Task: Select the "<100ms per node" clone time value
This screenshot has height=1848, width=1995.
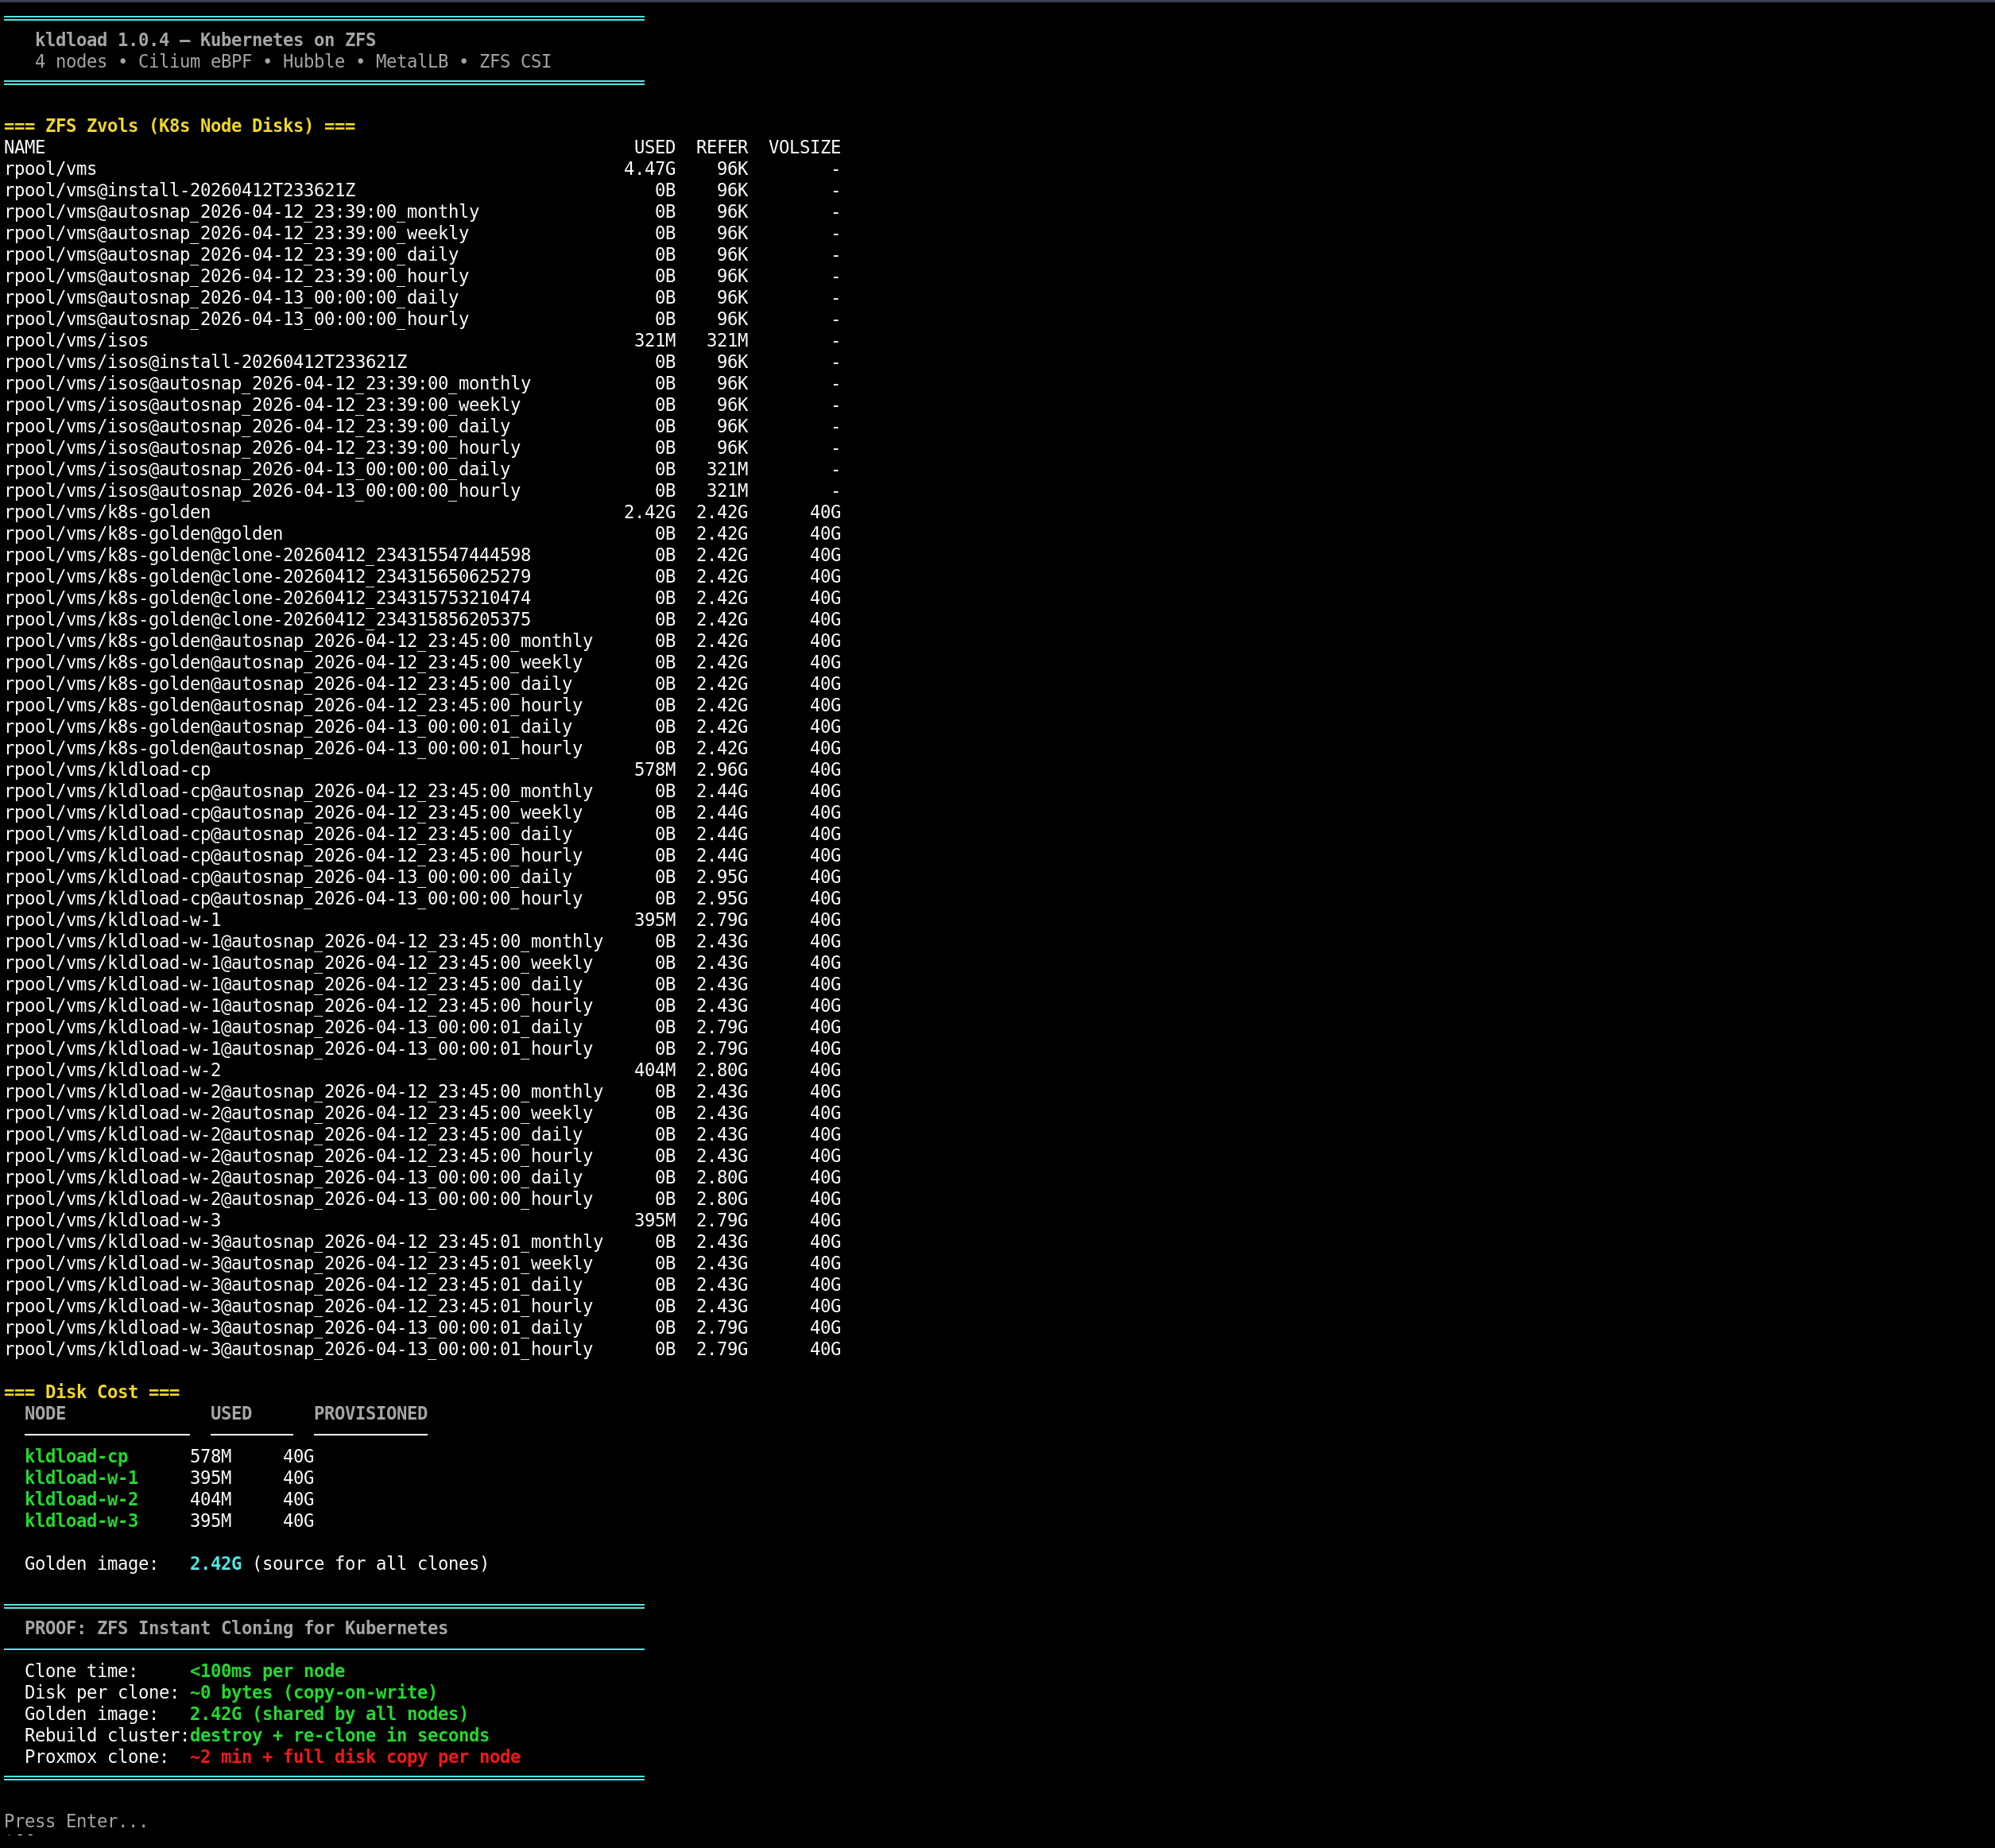Action: click(x=267, y=1671)
